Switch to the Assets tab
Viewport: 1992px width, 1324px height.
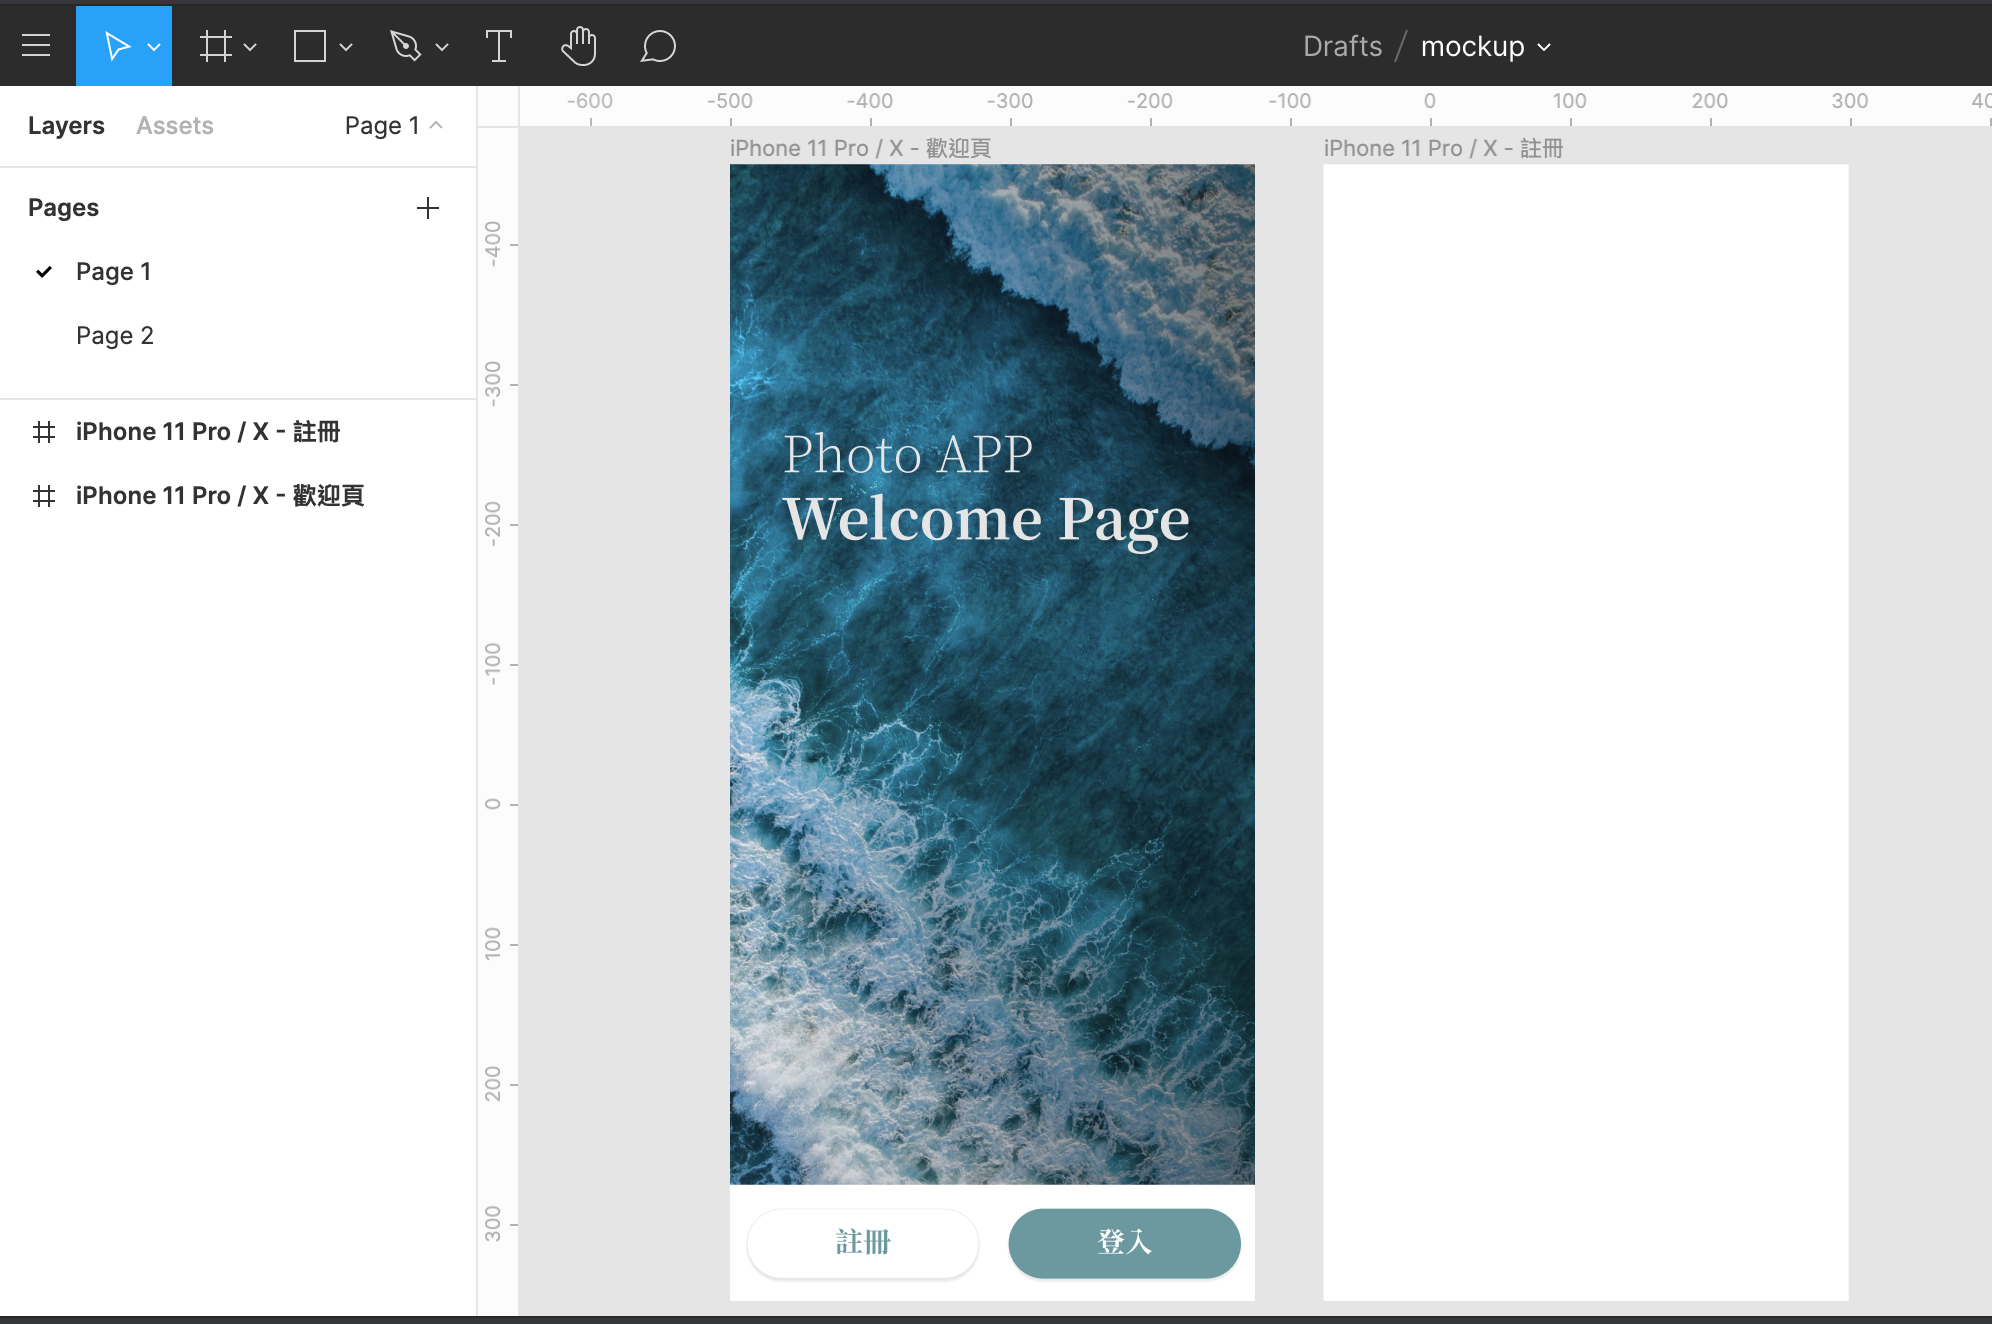175,126
